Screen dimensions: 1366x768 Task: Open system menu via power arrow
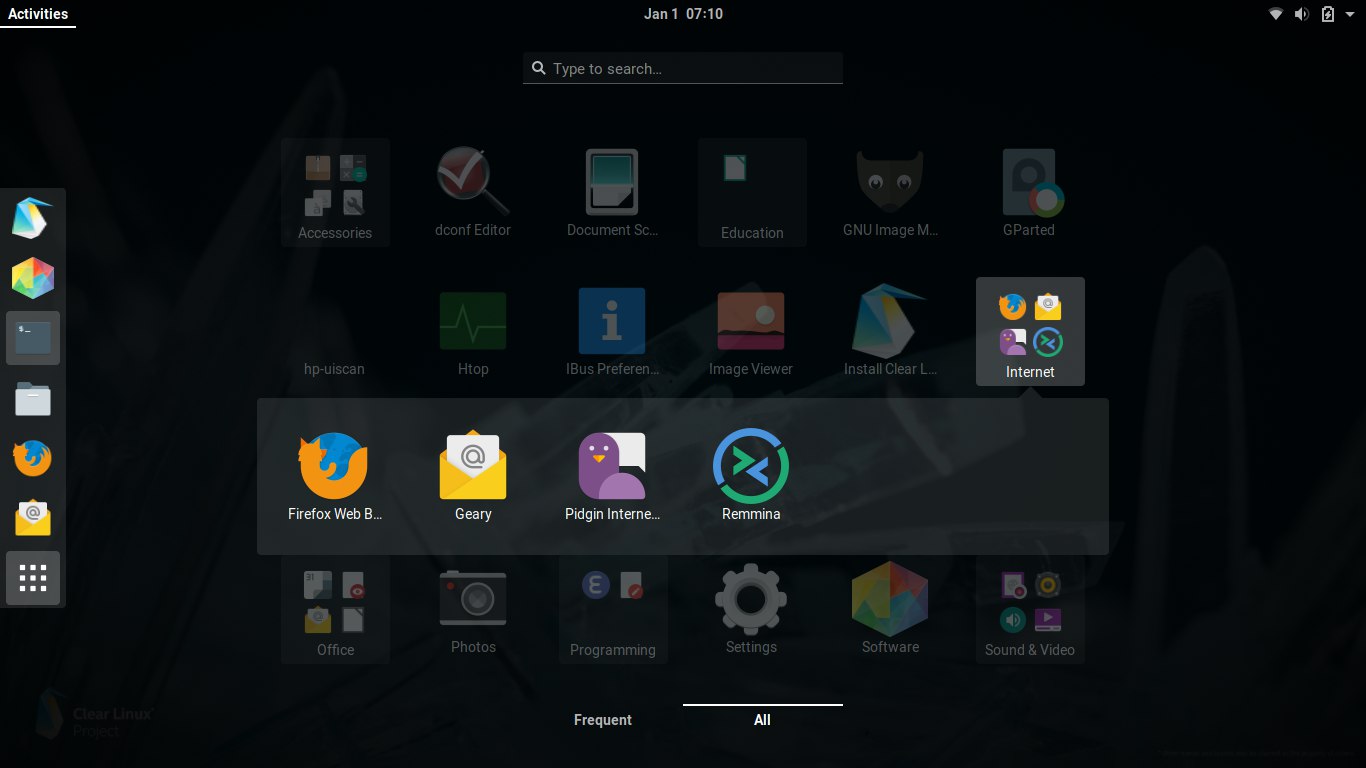point(1350,14)
